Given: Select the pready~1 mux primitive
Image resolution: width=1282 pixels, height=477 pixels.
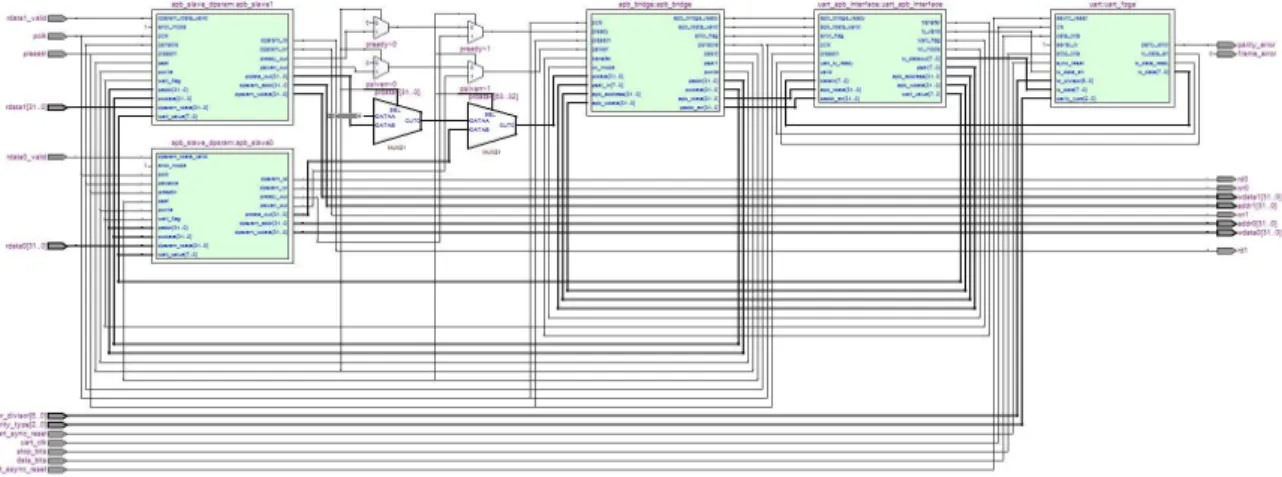Looking at the screenshot, I should (x=475, y=33).
